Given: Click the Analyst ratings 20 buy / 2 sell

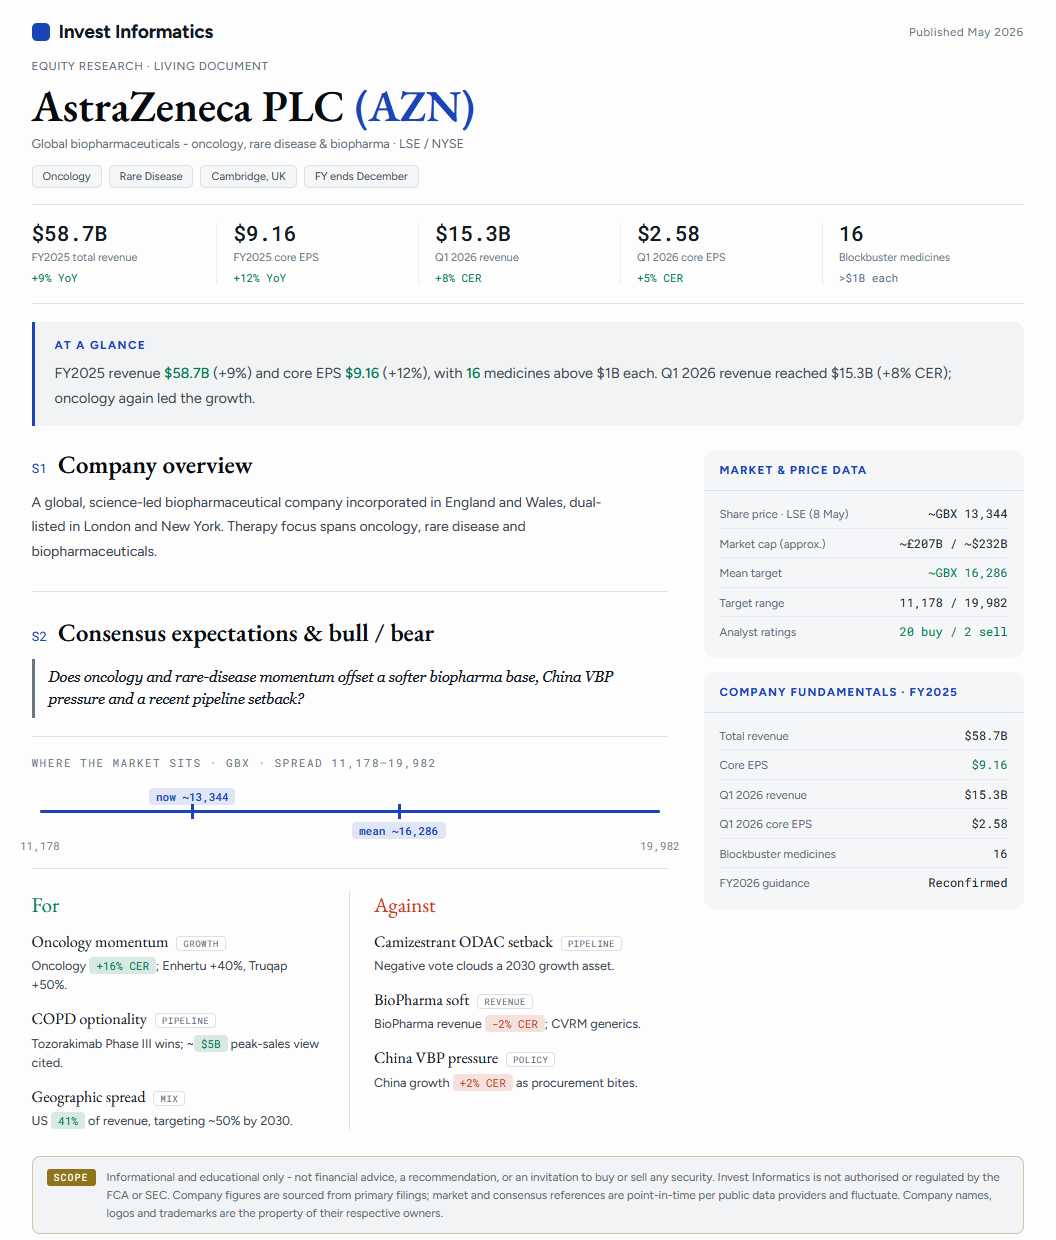Looking at the screenshot, I should click(953, 632).
